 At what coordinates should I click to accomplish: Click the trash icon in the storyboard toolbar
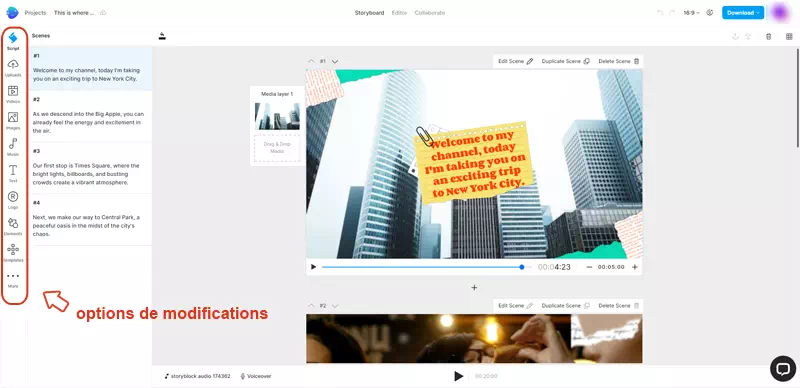(x=769, y=36)
